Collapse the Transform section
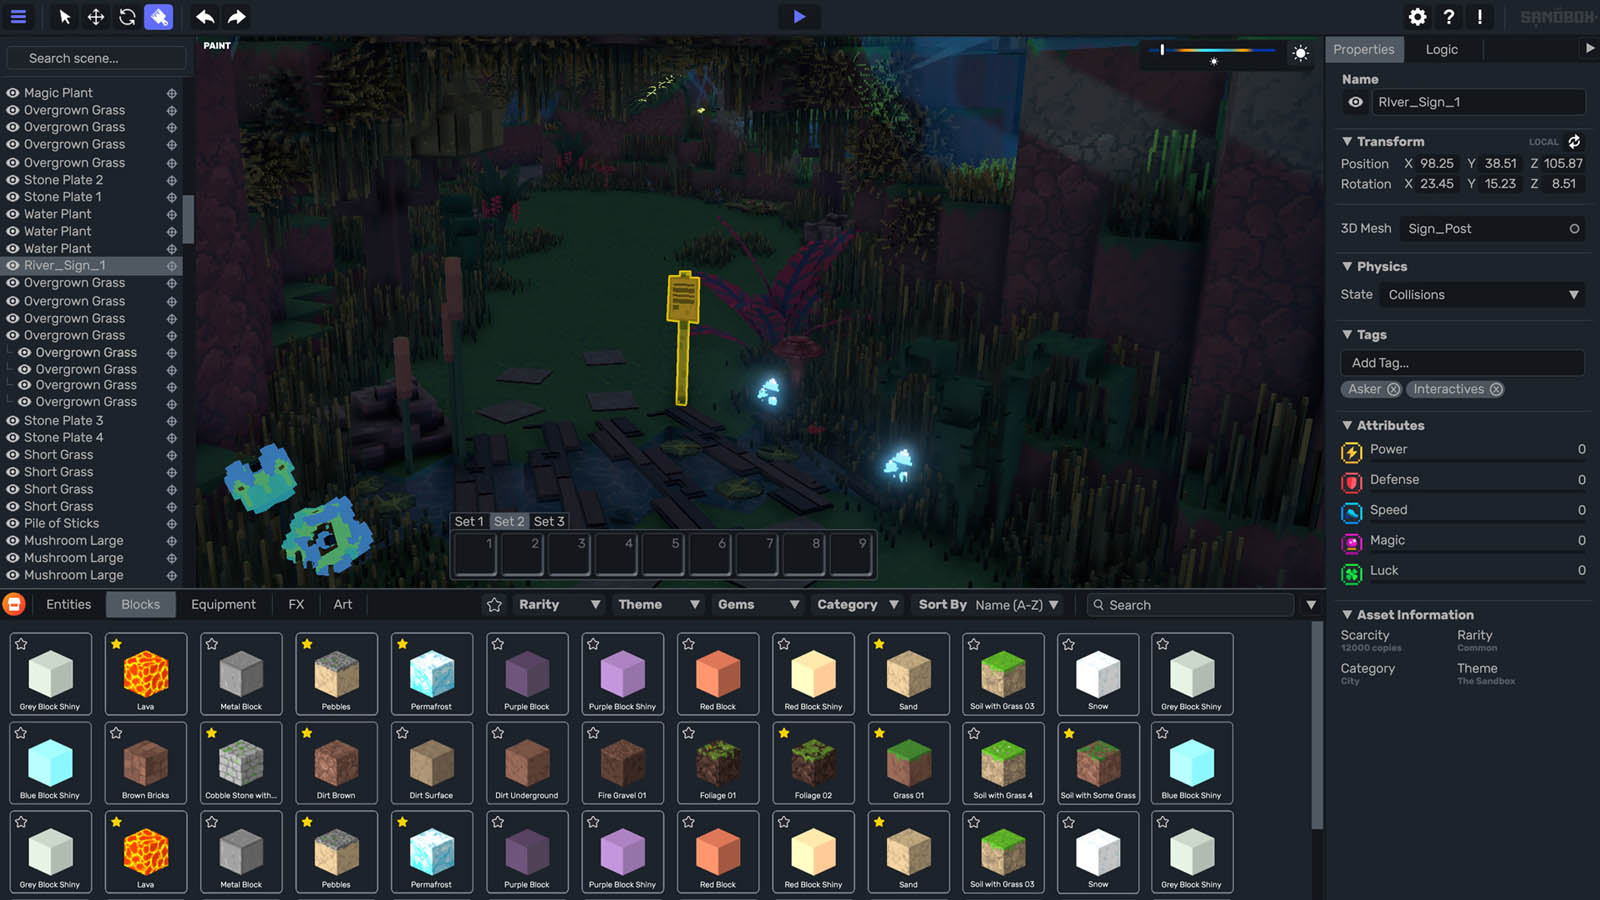Viewport: 1600px width, 900px height. pos(1347,141)
